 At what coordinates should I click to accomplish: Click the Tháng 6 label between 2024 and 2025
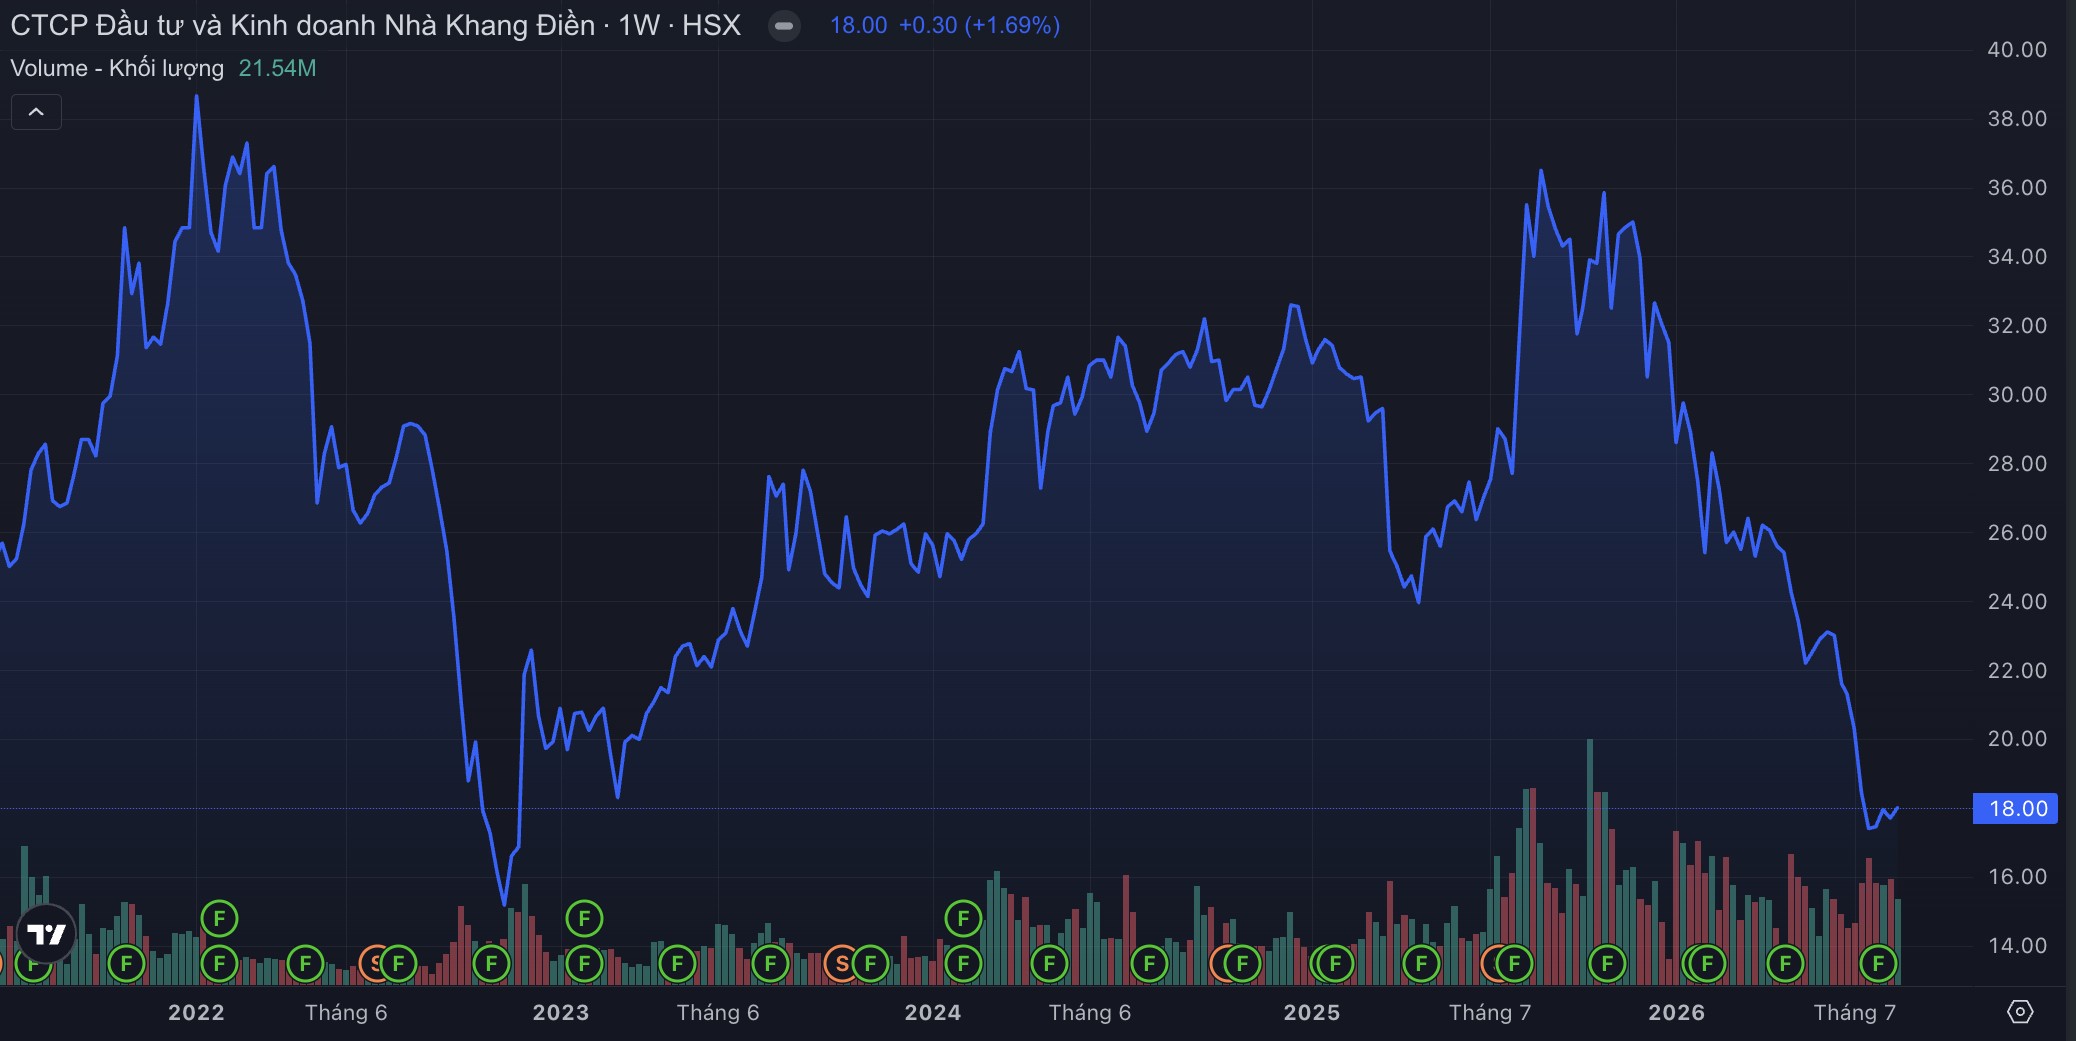pyautogui.click(x=1090, y=1012)
